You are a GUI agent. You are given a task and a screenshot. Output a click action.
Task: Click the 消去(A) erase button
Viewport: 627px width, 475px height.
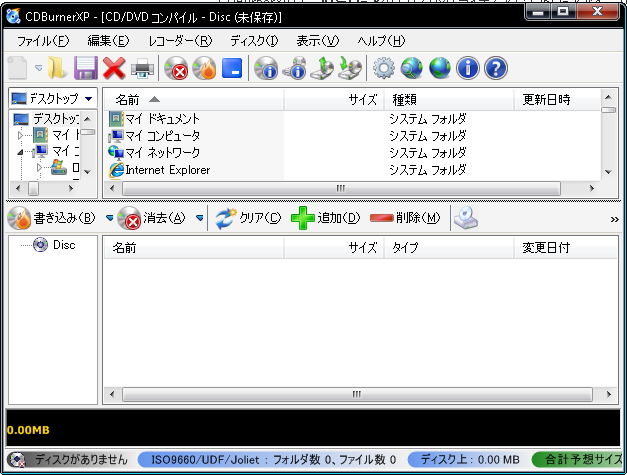point(152,218)
